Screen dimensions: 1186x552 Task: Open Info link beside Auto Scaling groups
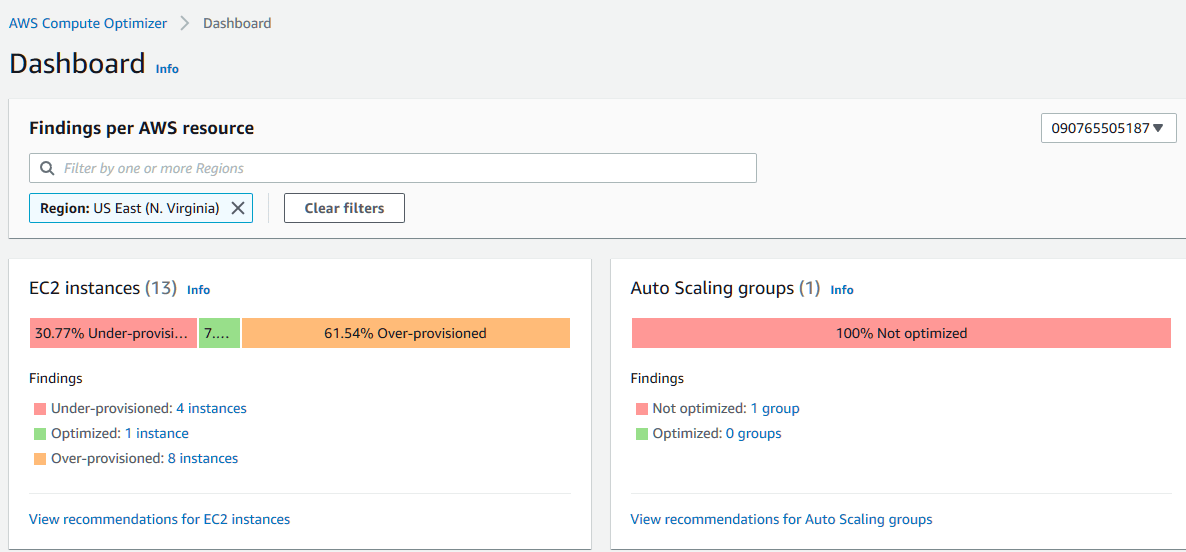click(x=842, y=290)
